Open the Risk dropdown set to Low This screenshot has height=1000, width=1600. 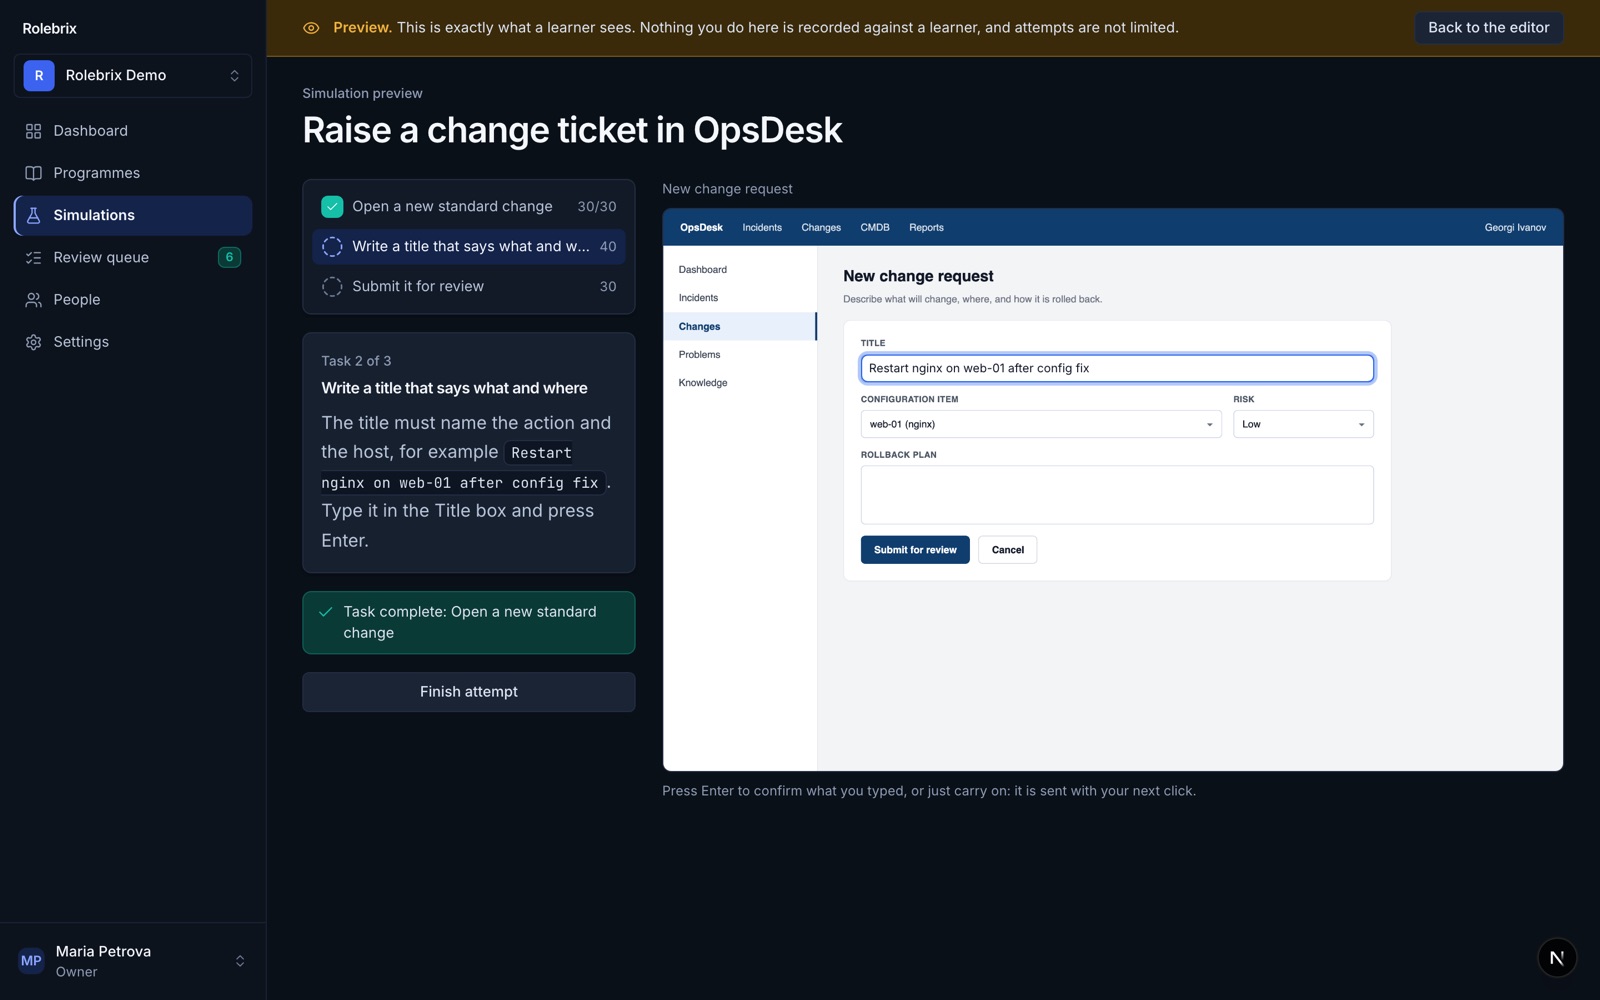tap(1303, 424)
